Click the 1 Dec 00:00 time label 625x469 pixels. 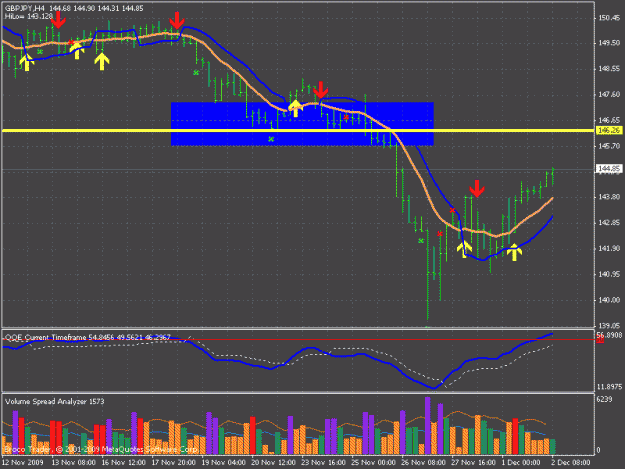point(521,463)
